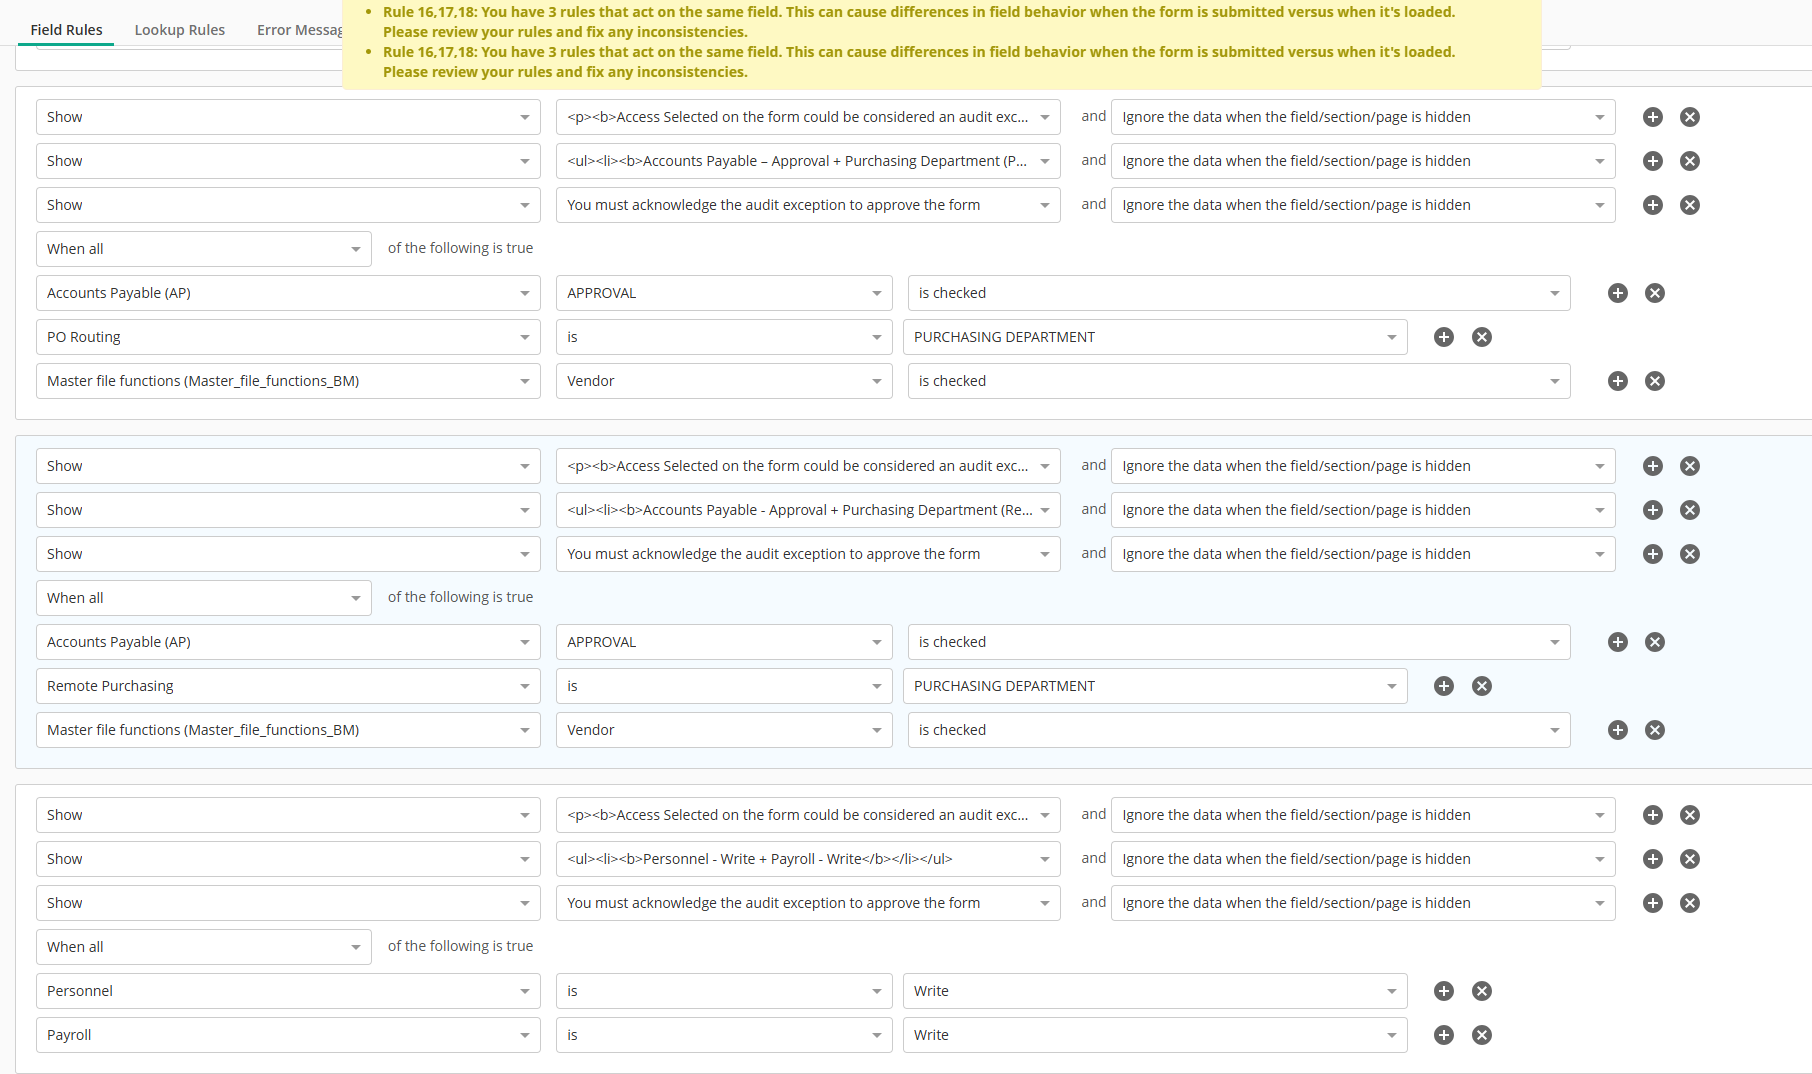This screenshot has height=1074, width=1812.
Task: Change the 'is' operator for Remote Purchasing
Action: 724,686
